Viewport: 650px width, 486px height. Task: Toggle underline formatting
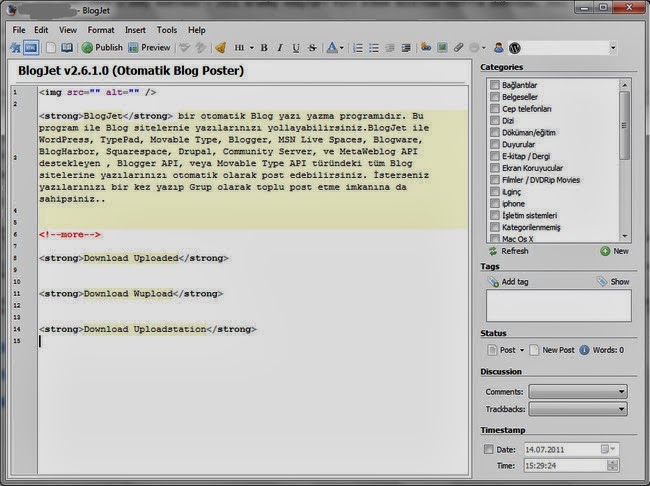tap(296, 48)
